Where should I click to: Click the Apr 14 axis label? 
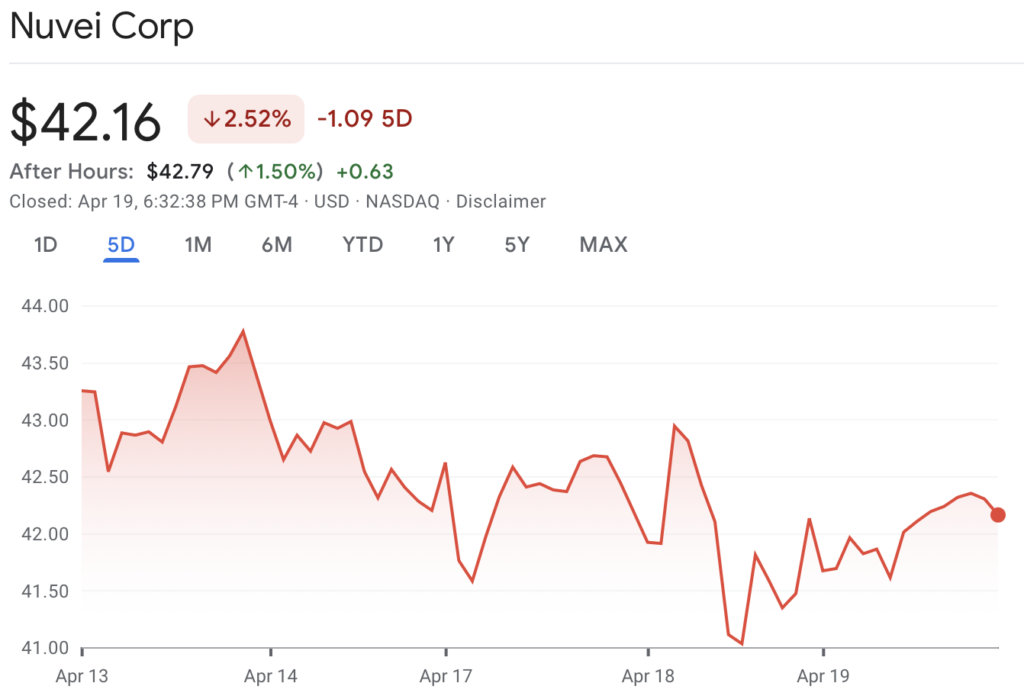(272, 677)
